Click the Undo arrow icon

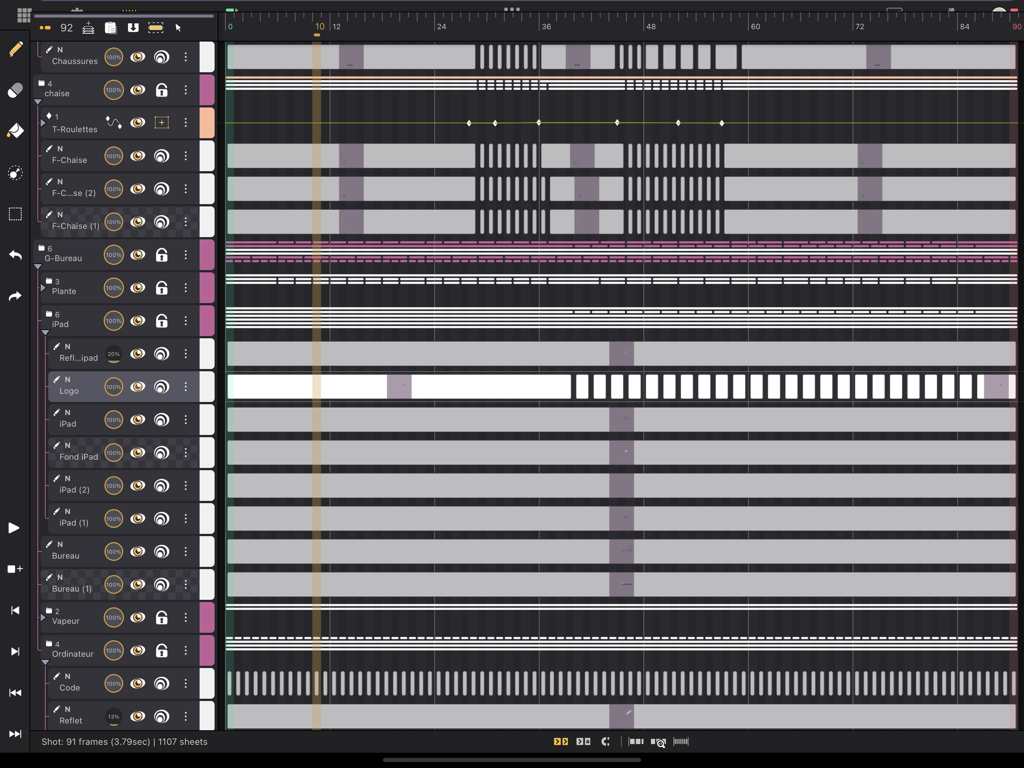tap(15, 255)
